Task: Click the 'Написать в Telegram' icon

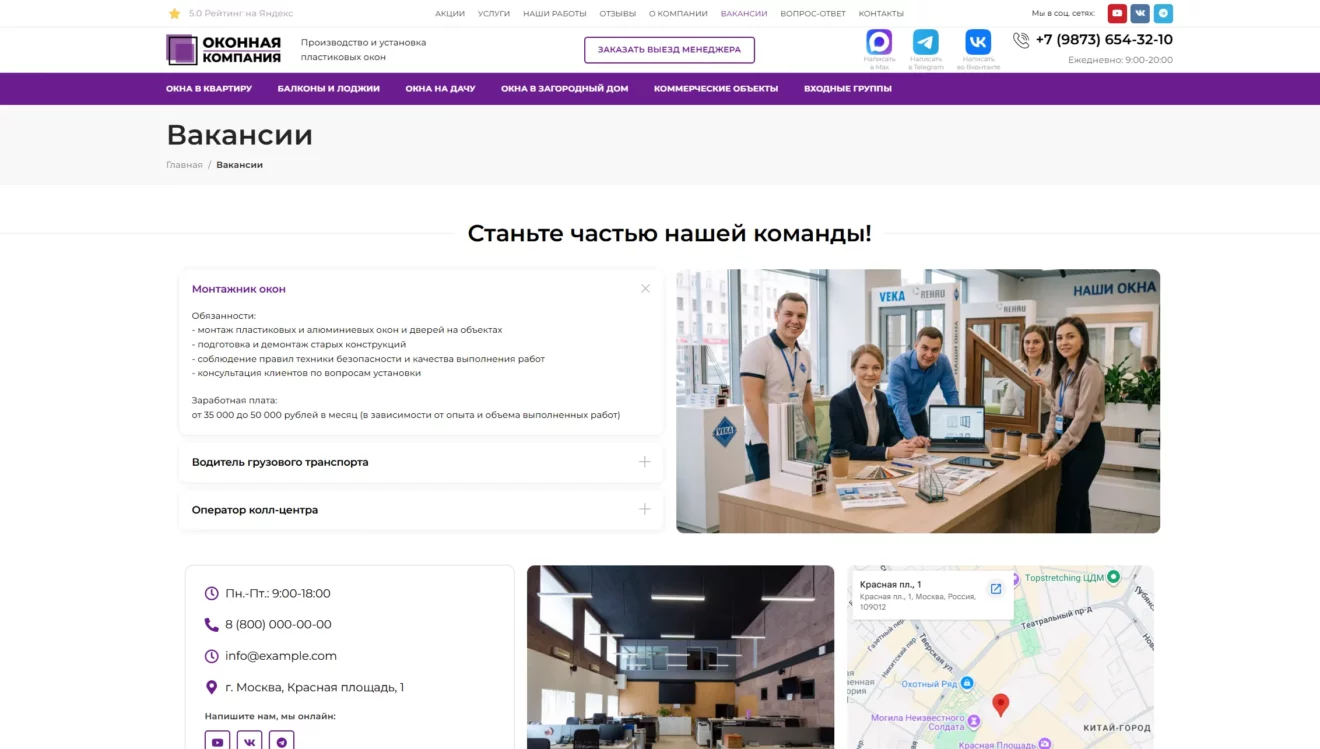Action: click(x=926, y=42)
